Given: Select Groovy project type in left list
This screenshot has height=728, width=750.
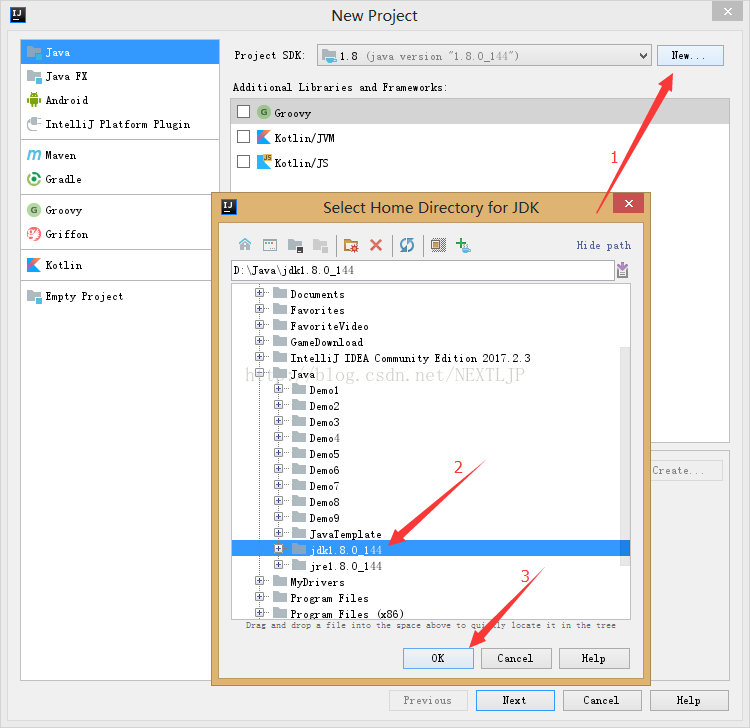Looking at the screenshot, I should pos(117,210).
